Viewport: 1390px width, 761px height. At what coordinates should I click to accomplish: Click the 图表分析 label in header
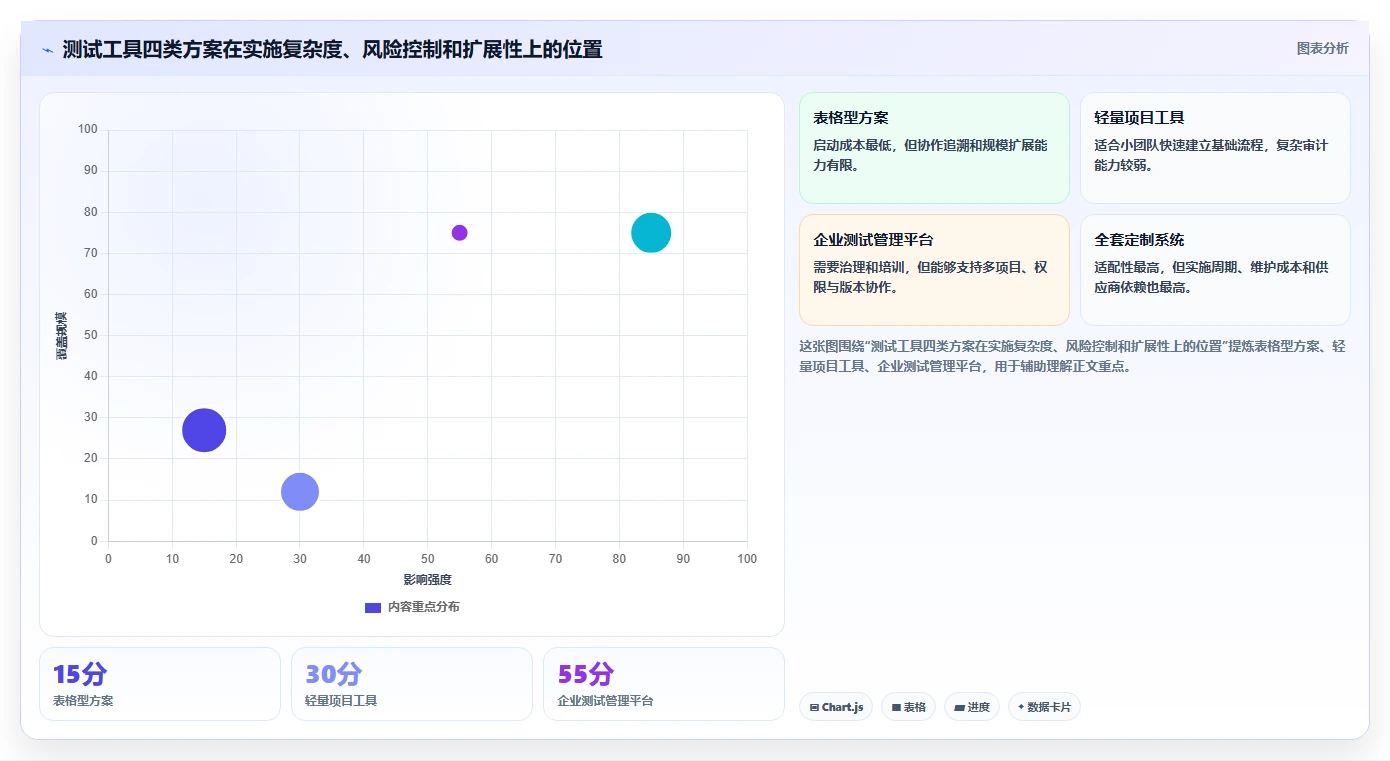[1322, 48]
